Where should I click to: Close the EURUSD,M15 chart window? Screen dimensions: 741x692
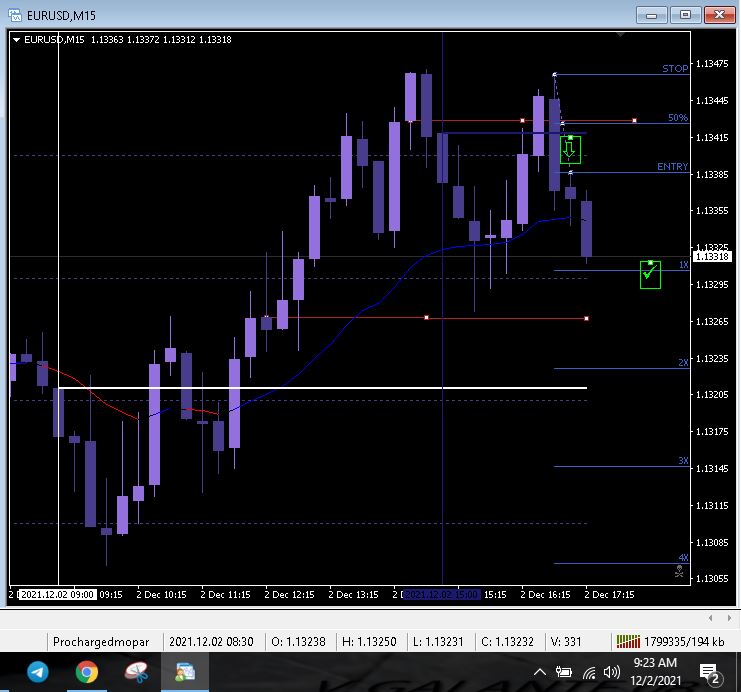coord(719,15)
